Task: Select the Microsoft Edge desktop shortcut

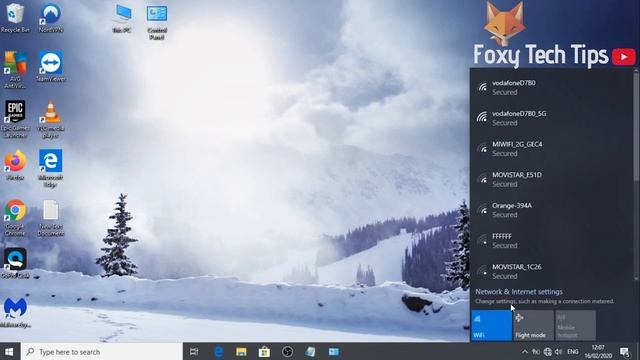Action: click(x=51, y=168)
